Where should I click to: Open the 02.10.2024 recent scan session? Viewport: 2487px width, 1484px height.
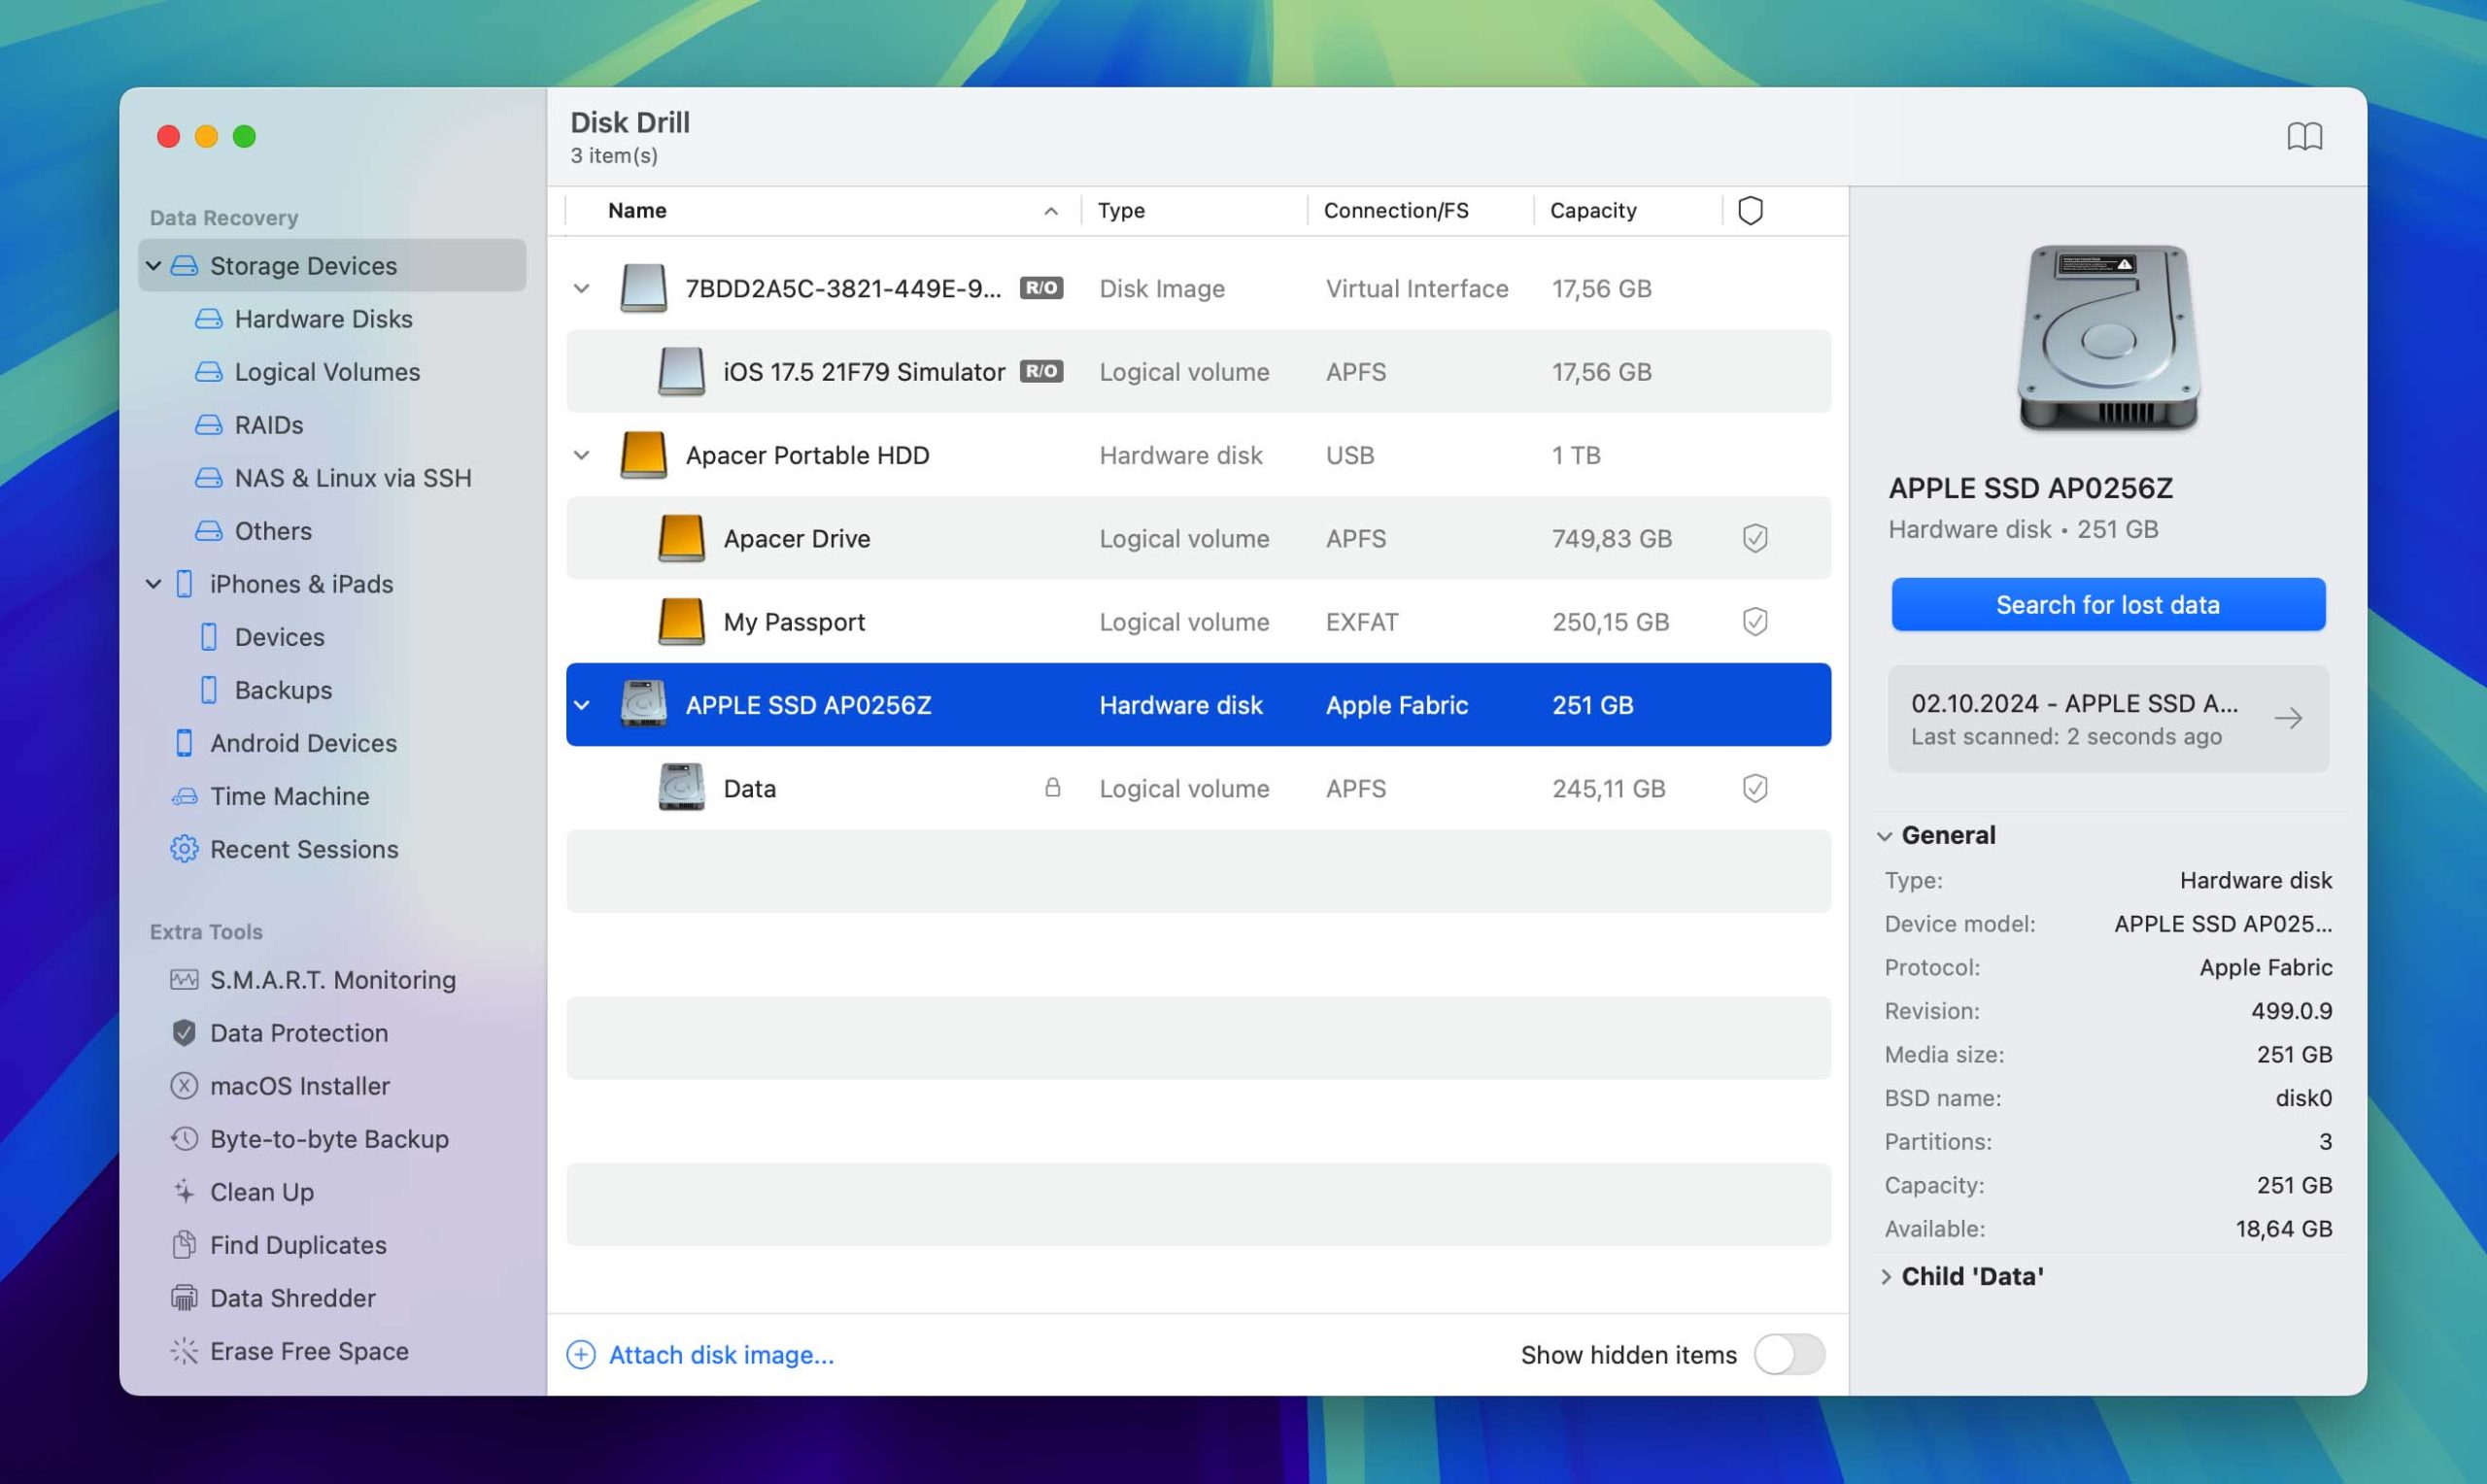click(x=2108, y=719)
